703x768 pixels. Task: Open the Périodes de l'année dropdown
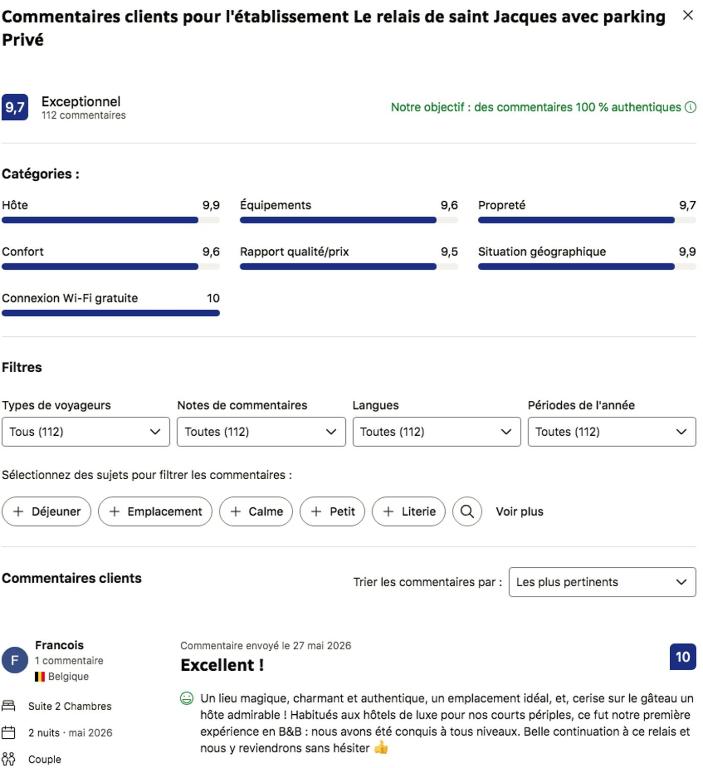click(612, 432)
